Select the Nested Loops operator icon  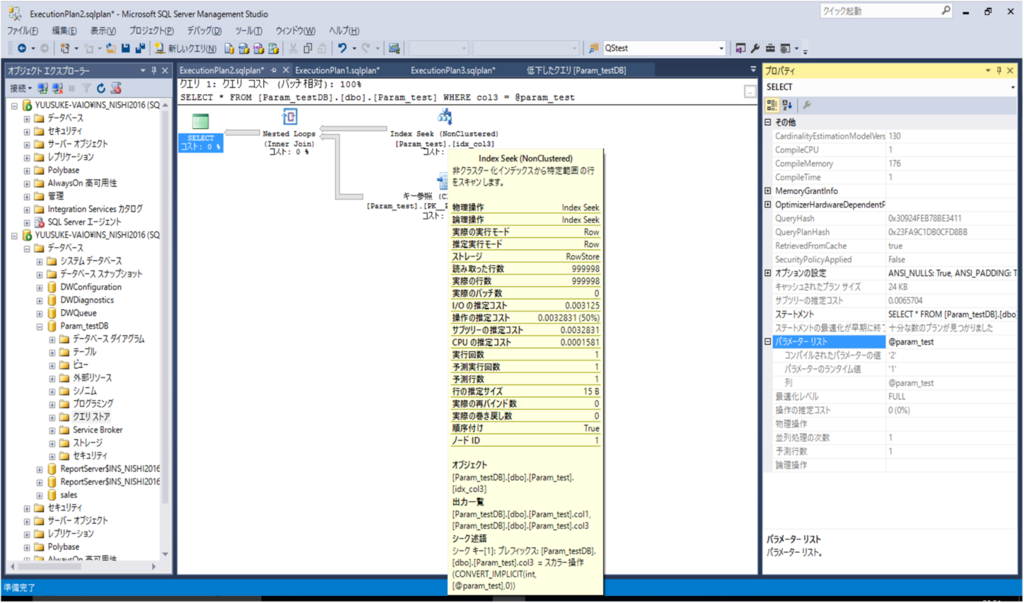point(289,118)
